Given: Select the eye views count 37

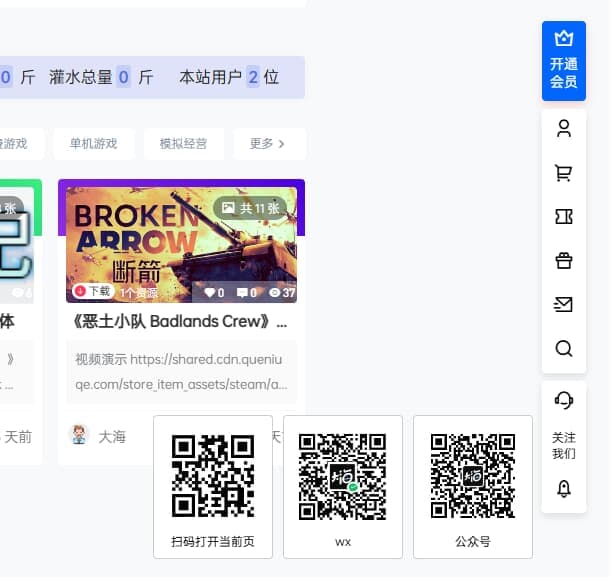Looking at the screenshot, I should [x=282, y=293].
